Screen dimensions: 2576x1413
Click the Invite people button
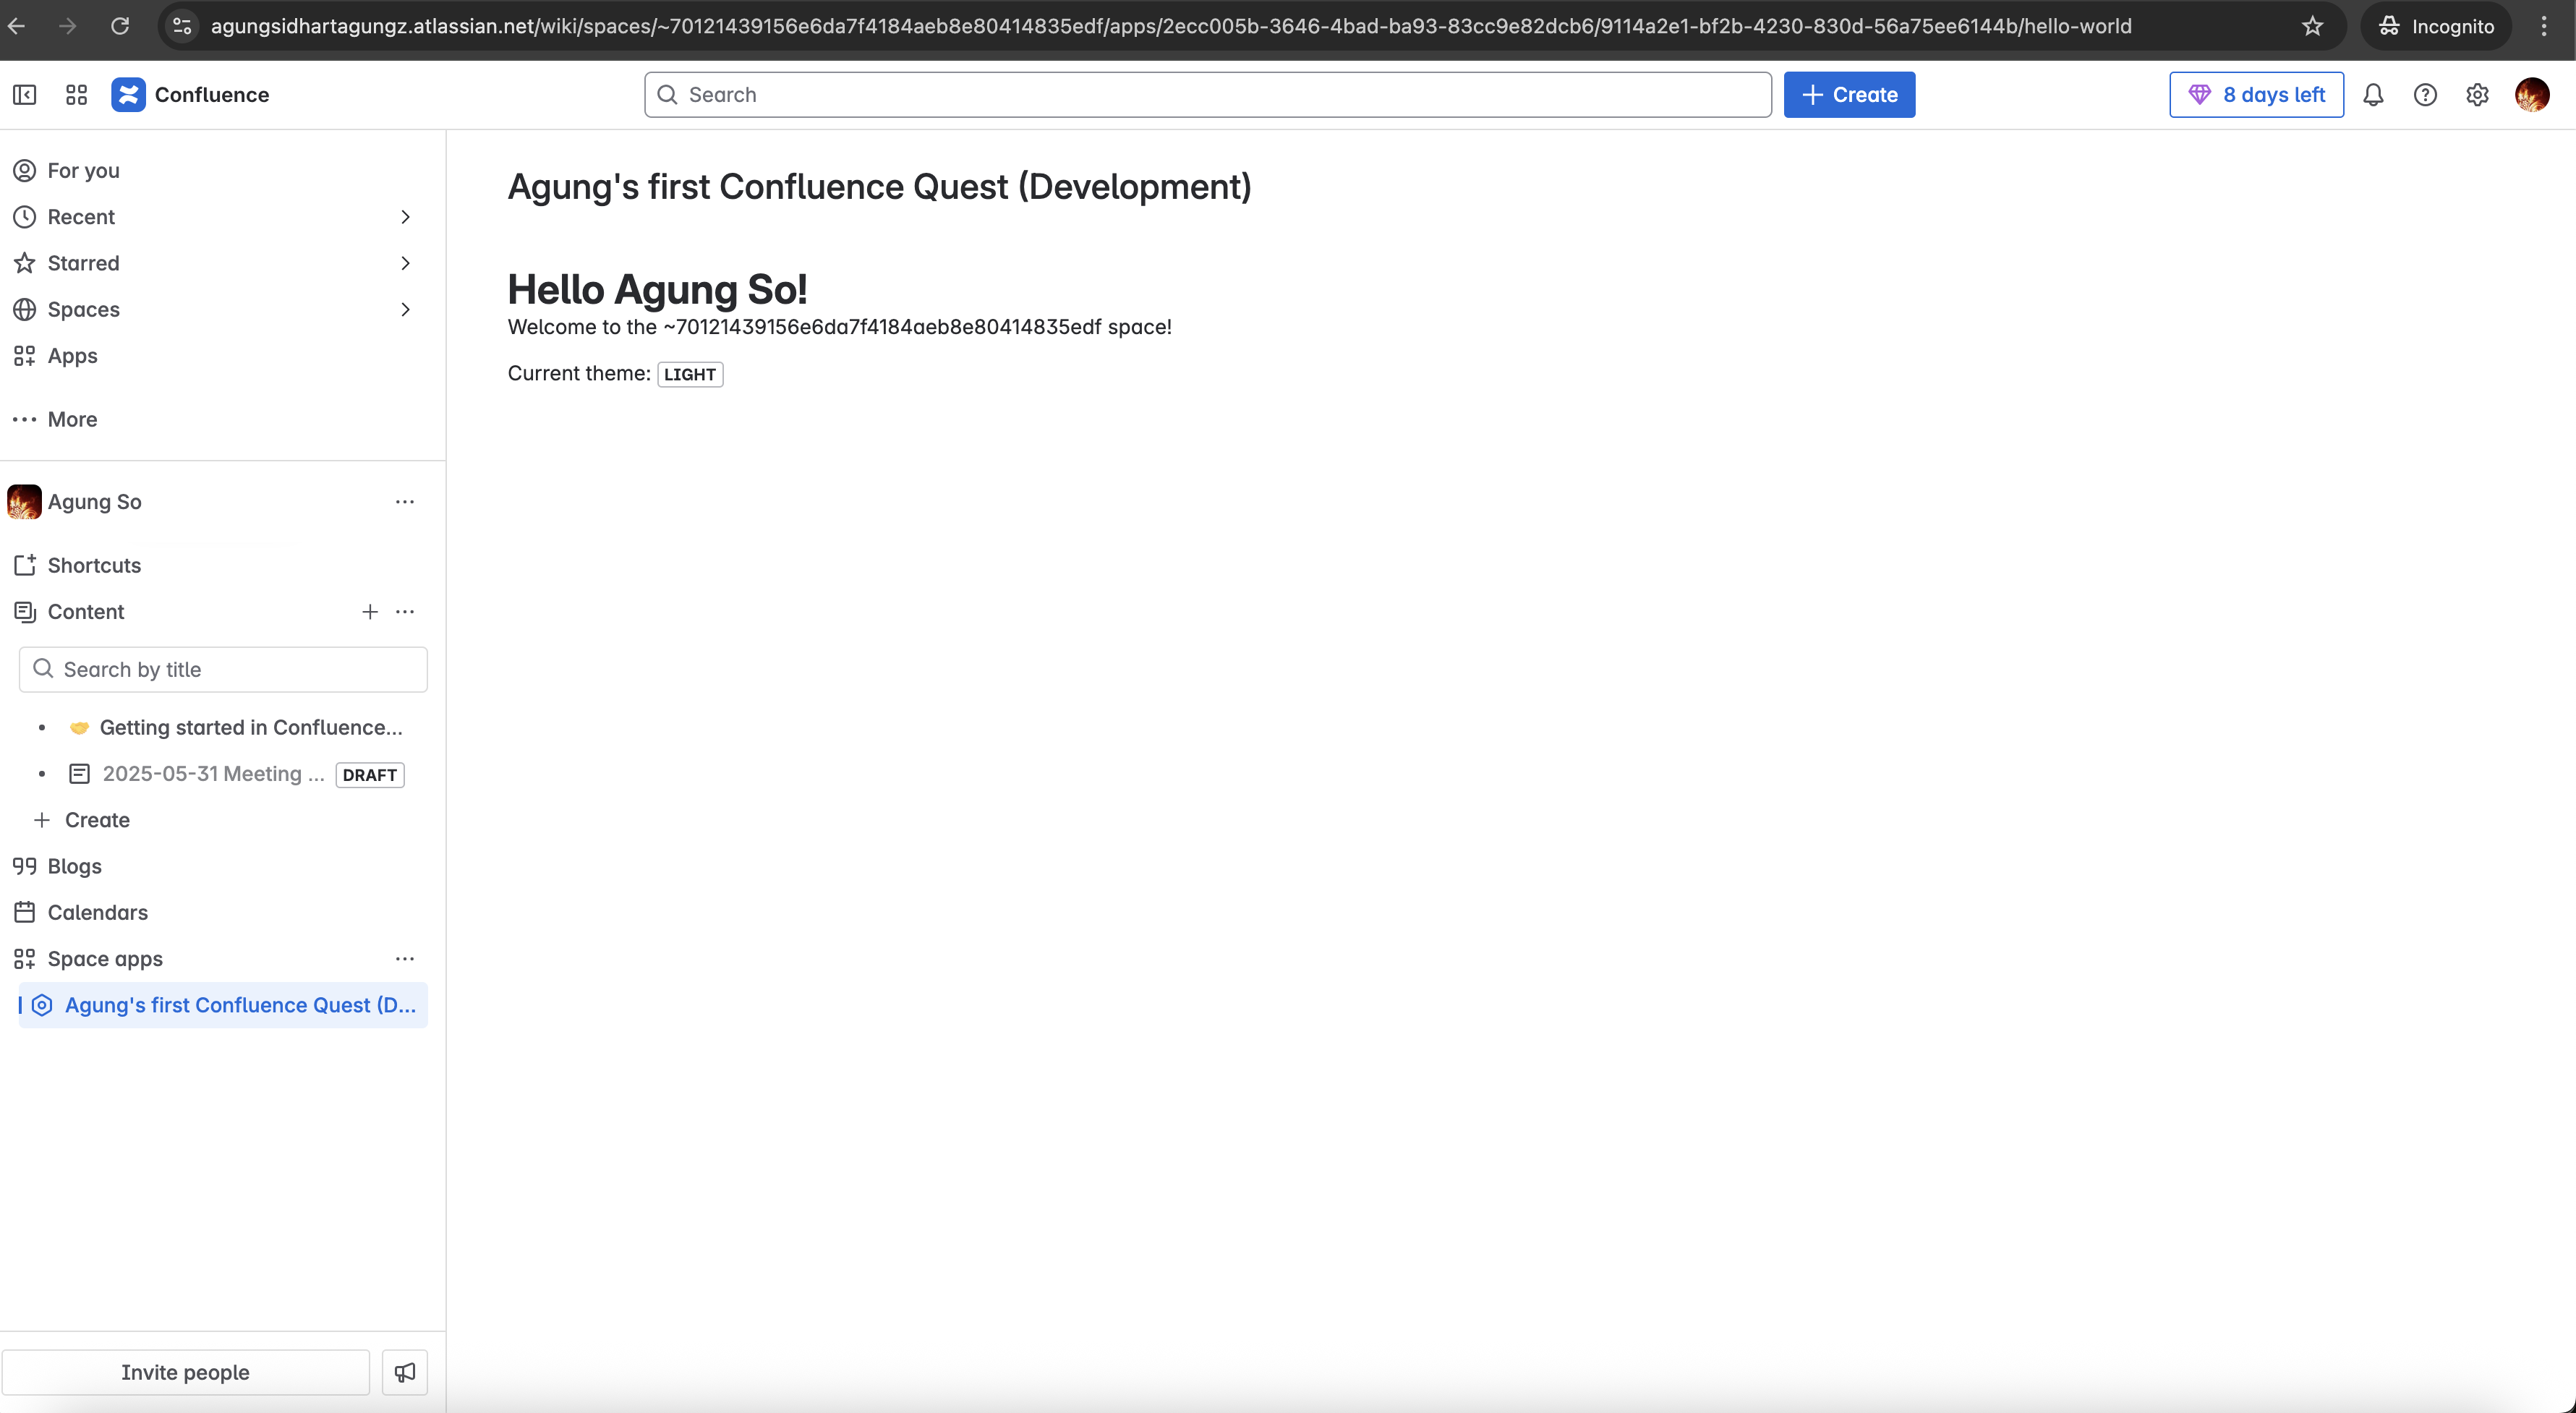coord(185,1372)
